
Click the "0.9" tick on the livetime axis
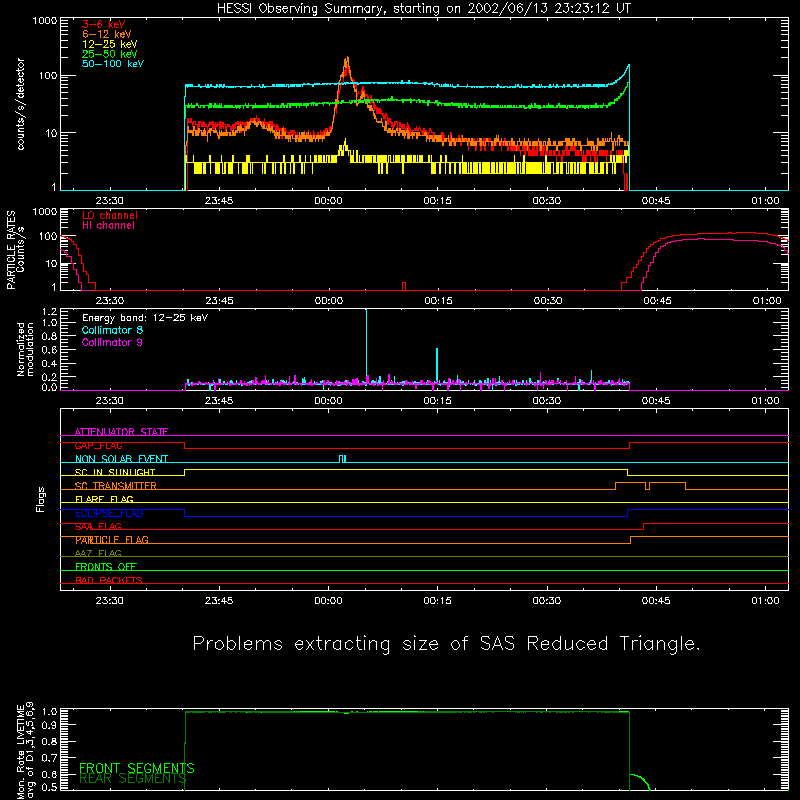tap(49, 725)
